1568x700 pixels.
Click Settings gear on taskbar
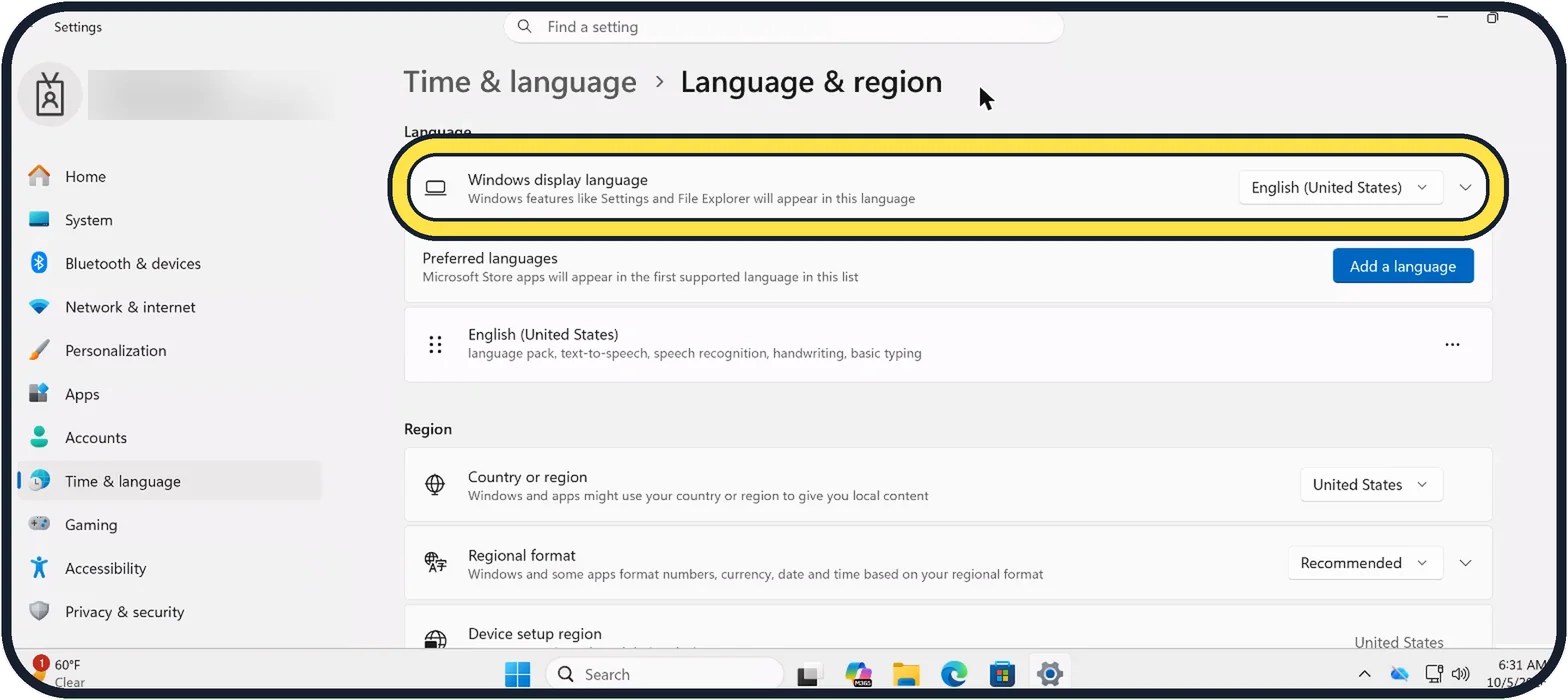[1049, 675]
